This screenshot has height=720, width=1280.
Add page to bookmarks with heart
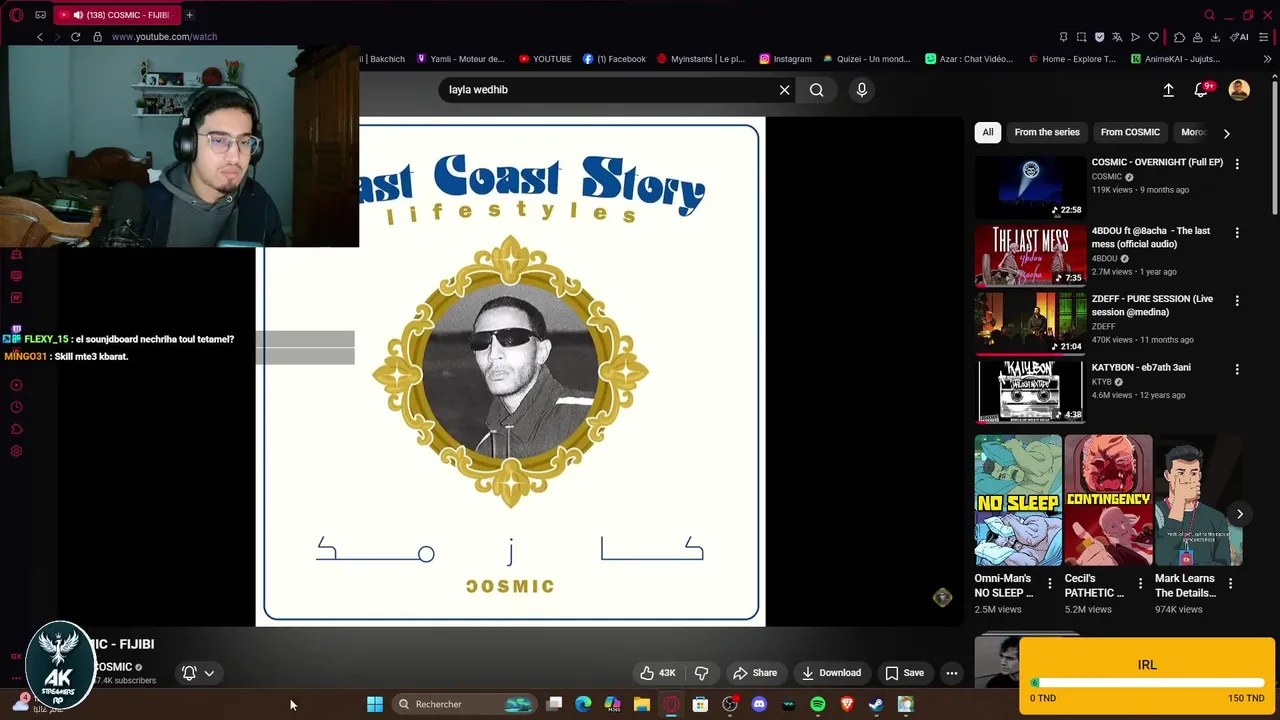(x=1153, y=37)
